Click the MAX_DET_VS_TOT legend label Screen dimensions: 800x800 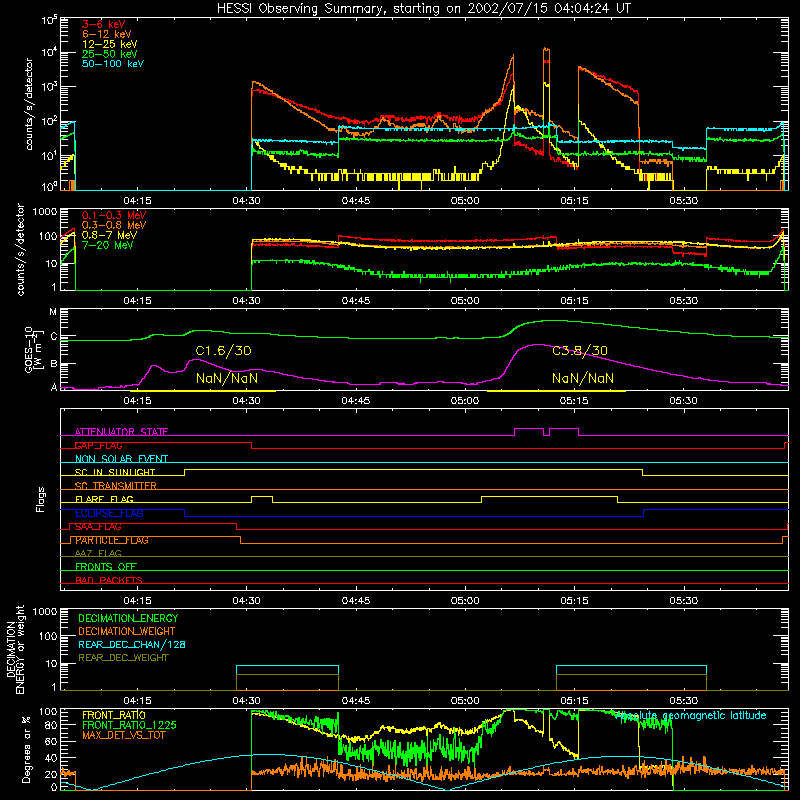pyautogui.click(x=123, y=736)
